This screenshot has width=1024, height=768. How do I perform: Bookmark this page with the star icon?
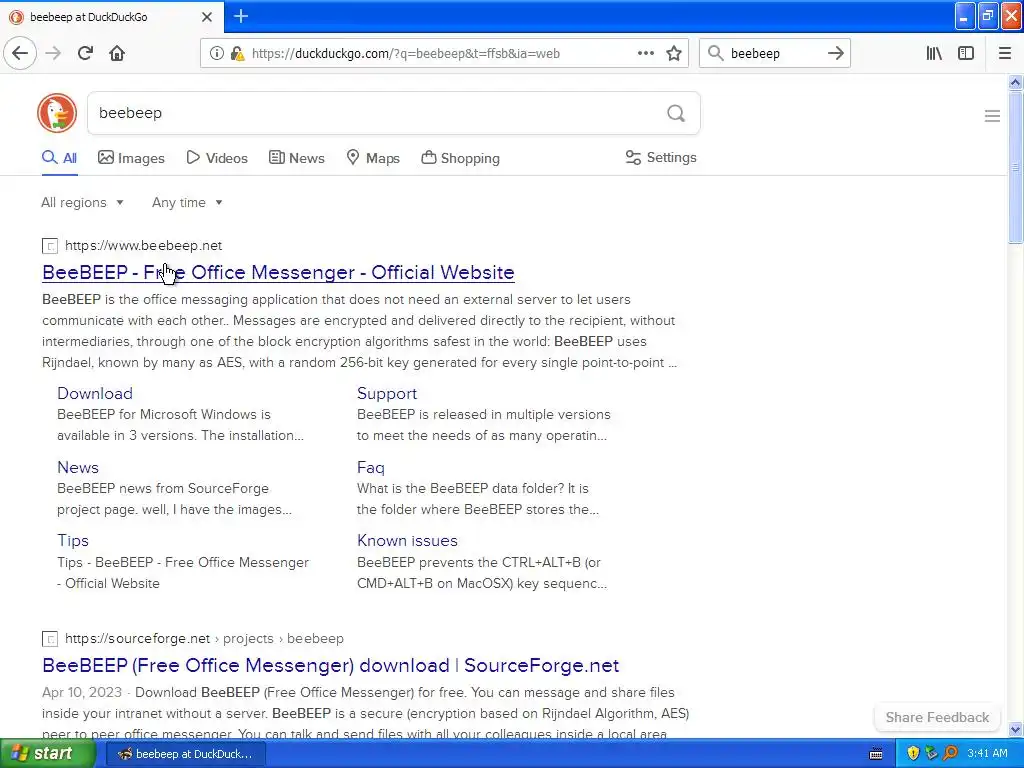(x=674, y=54)
